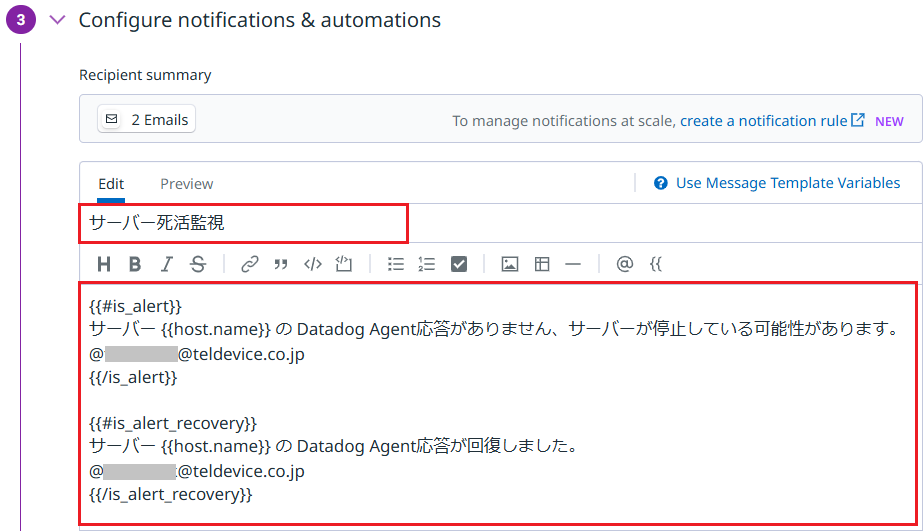Viewport: 923px width, 531px height.
Task: Apply italic formatting
Action: pos(166,264)
